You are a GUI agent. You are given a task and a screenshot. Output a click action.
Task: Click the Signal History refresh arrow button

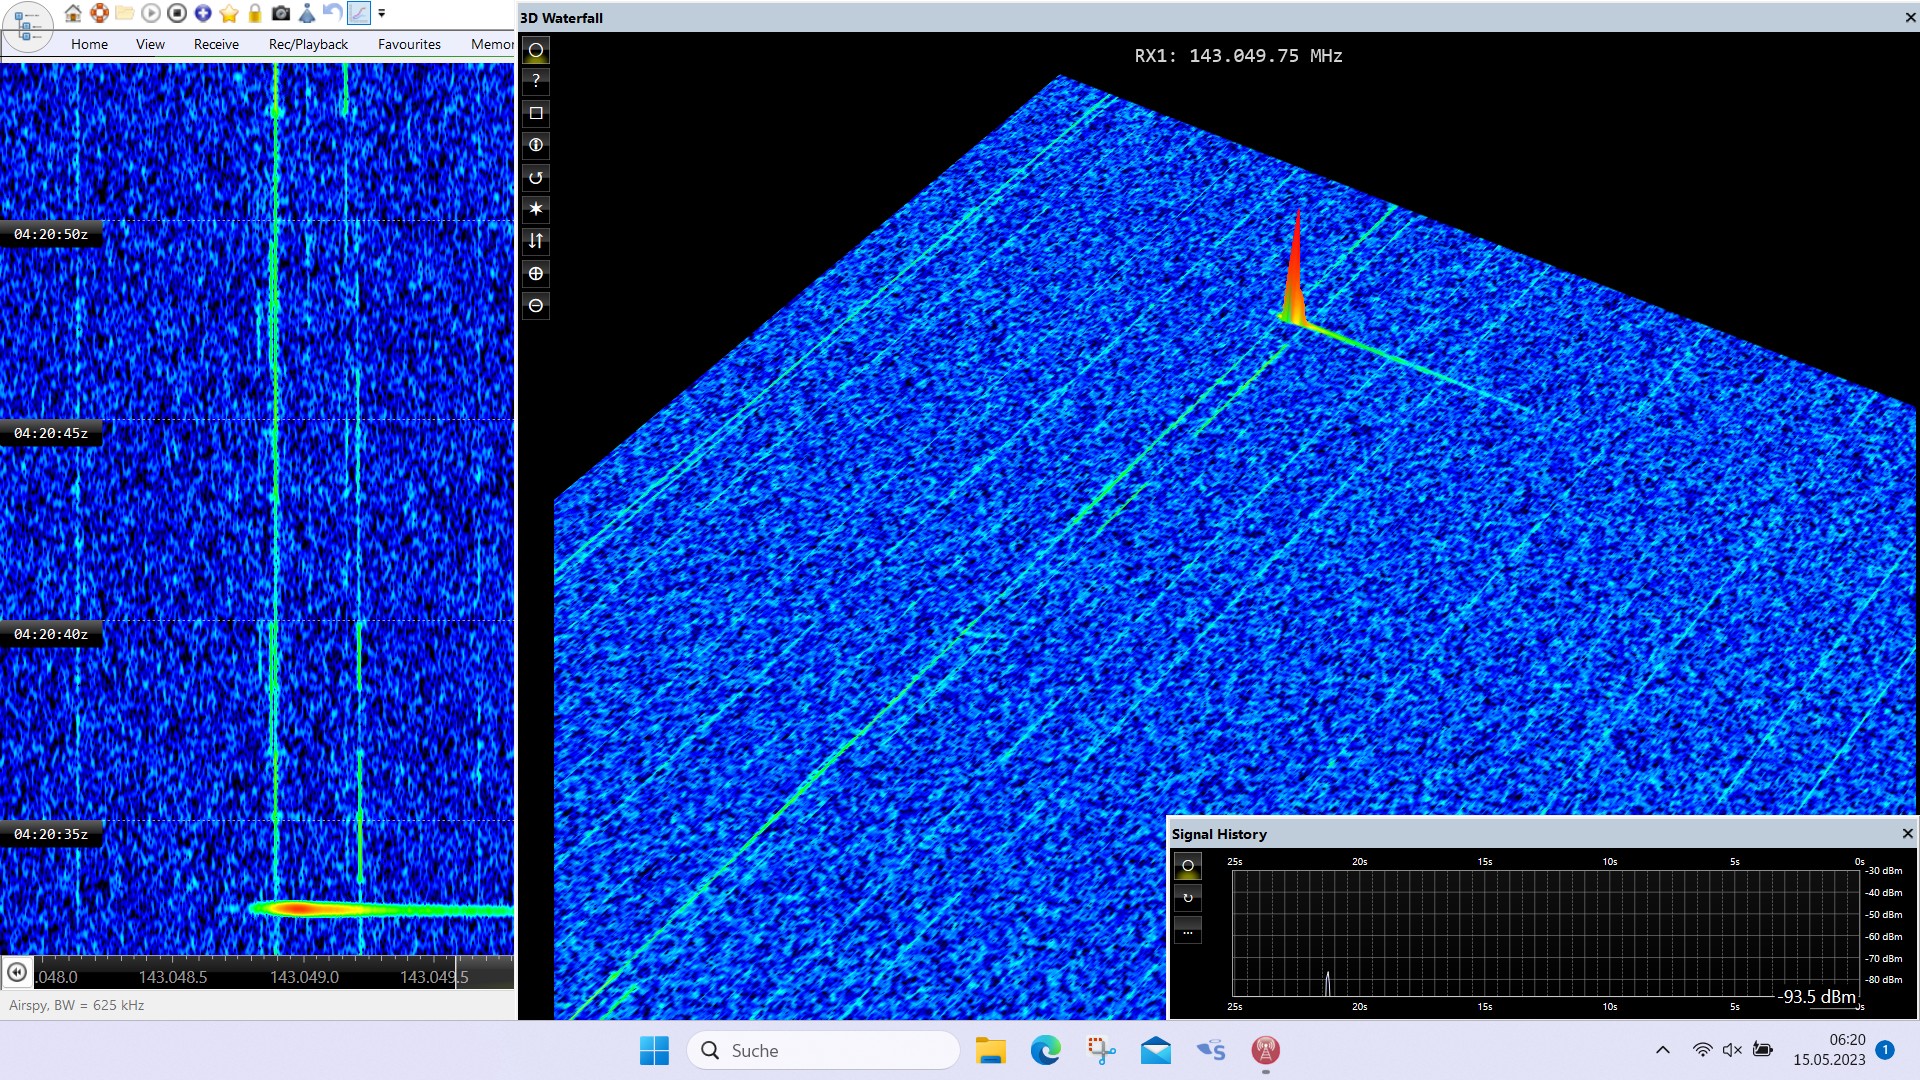(1188, 898)
